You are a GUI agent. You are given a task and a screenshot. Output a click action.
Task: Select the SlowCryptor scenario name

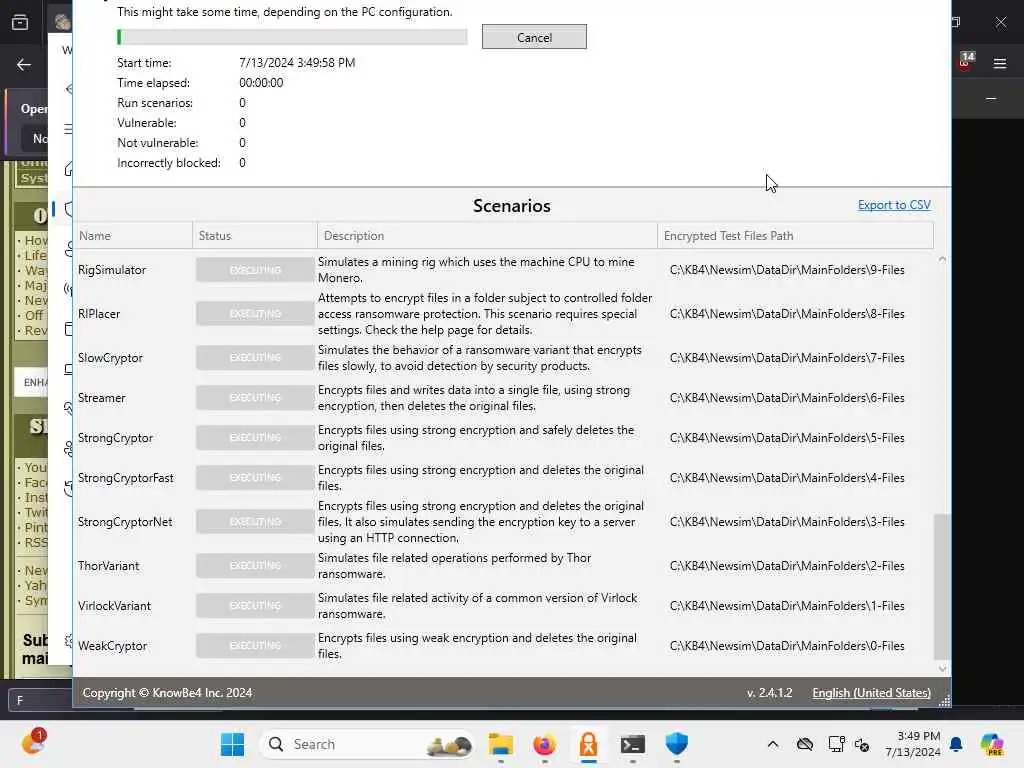click(x=110, y=358)
